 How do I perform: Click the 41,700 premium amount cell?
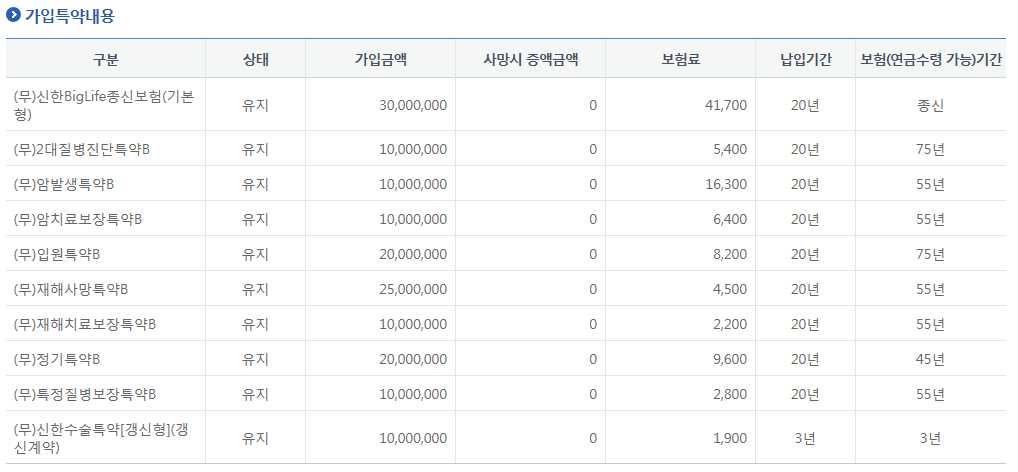tap(726, 105)
